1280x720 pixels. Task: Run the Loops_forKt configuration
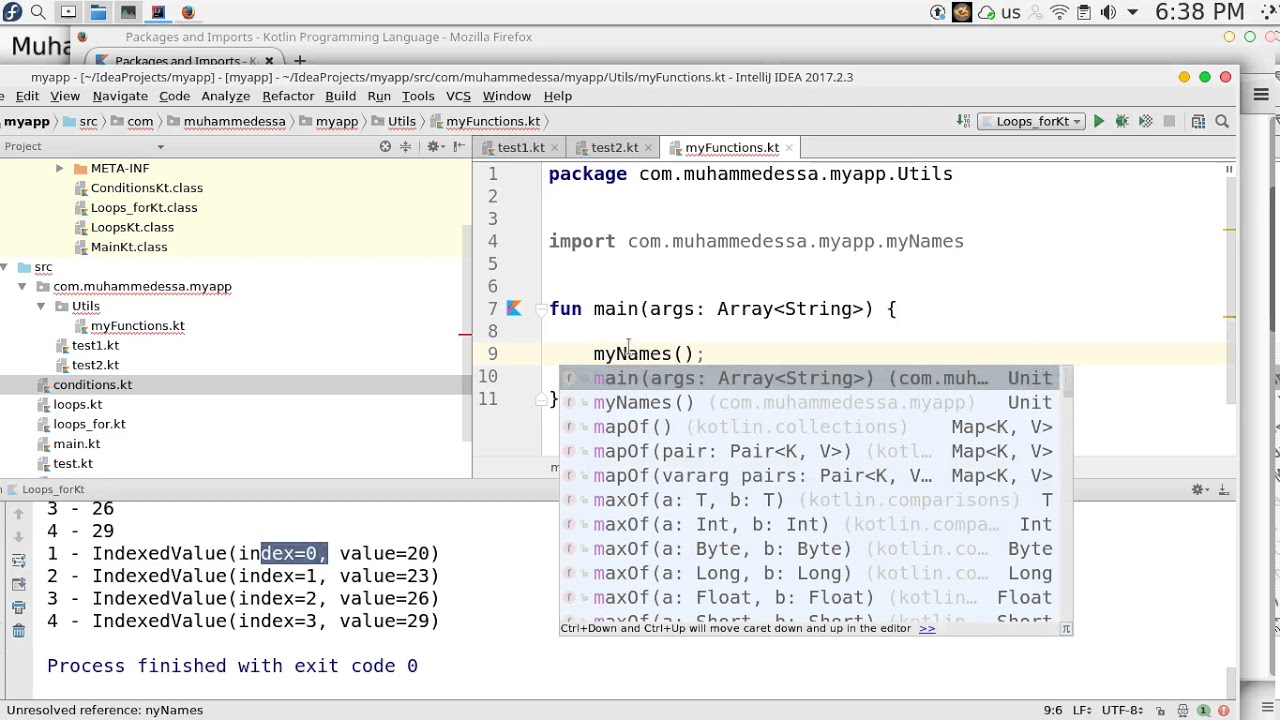[1098, 121]
